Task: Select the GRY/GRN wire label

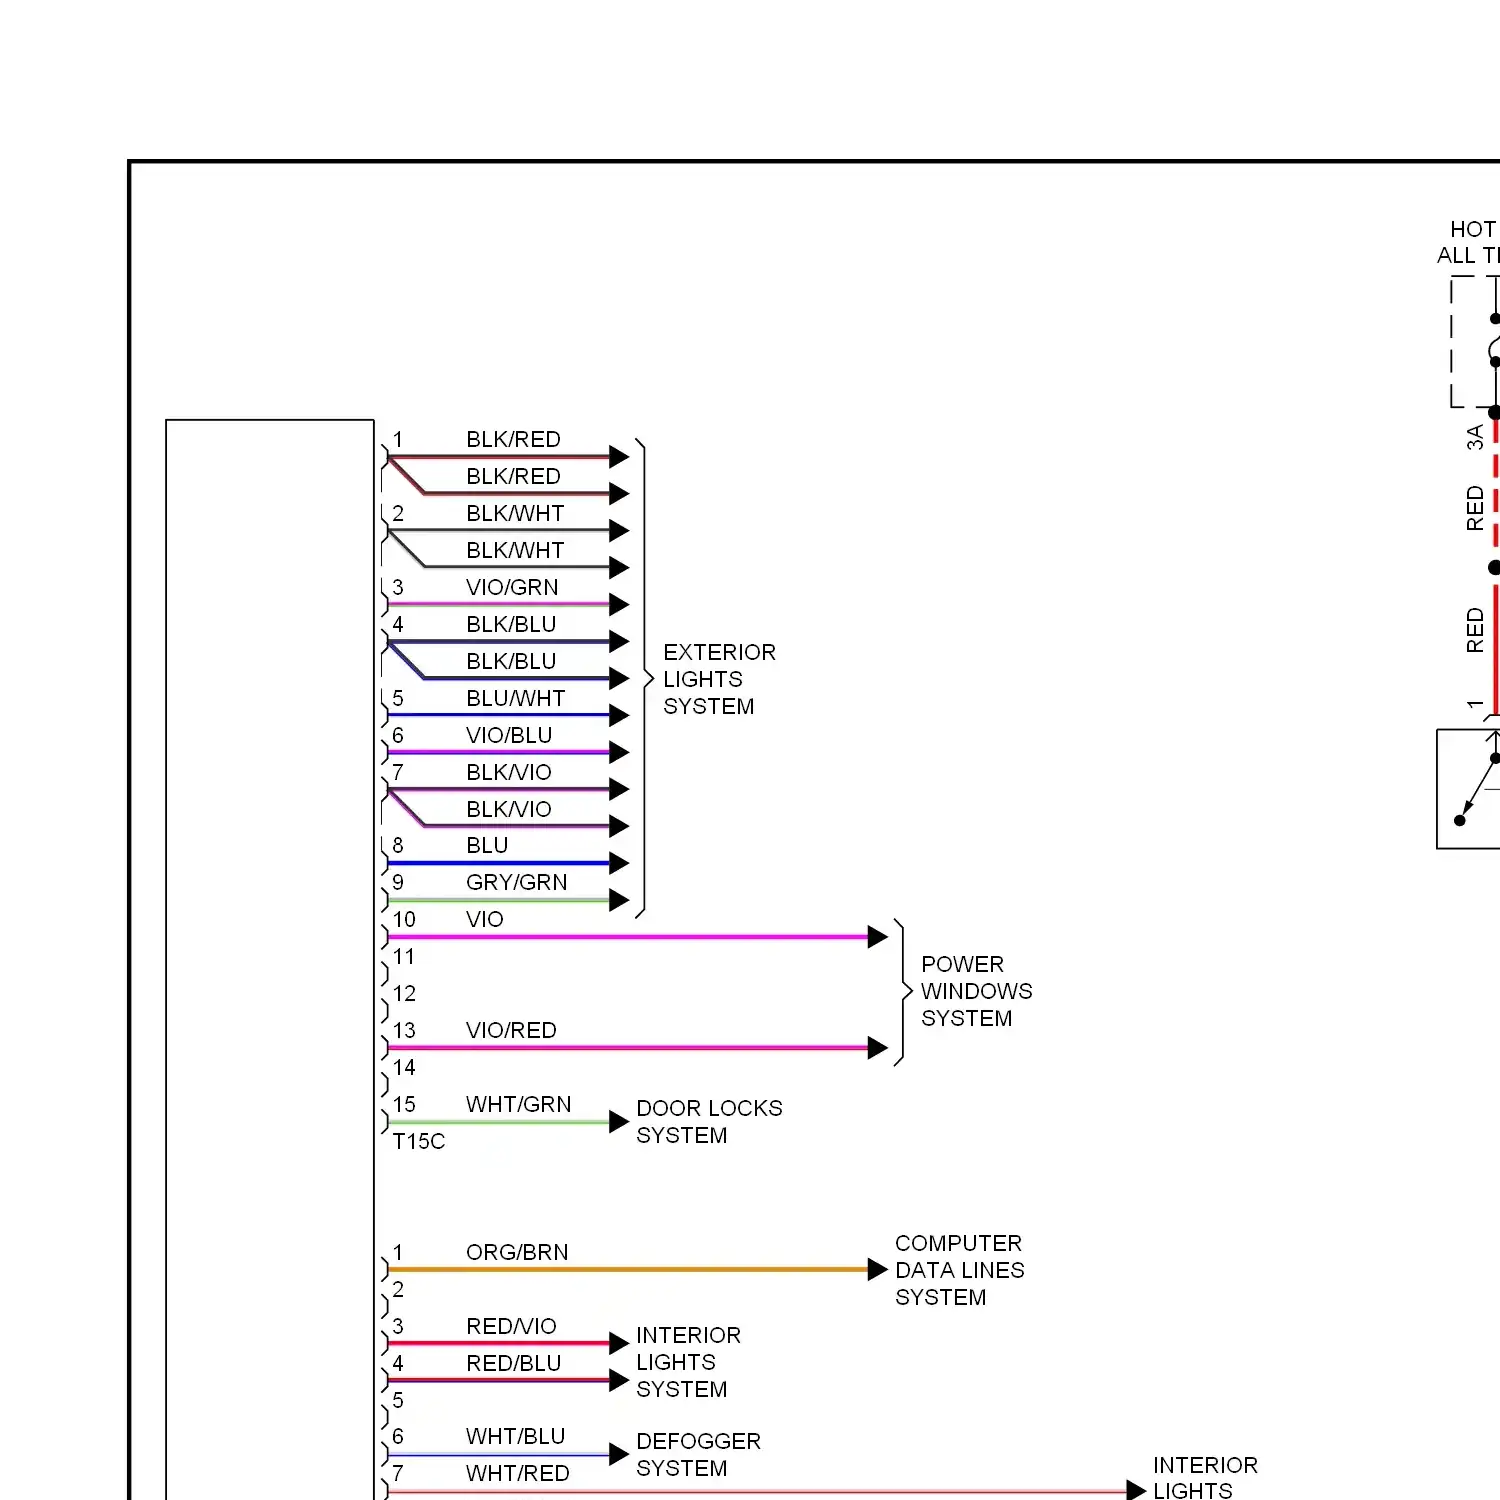Action: pyautogui.click(x=516, y=882)
